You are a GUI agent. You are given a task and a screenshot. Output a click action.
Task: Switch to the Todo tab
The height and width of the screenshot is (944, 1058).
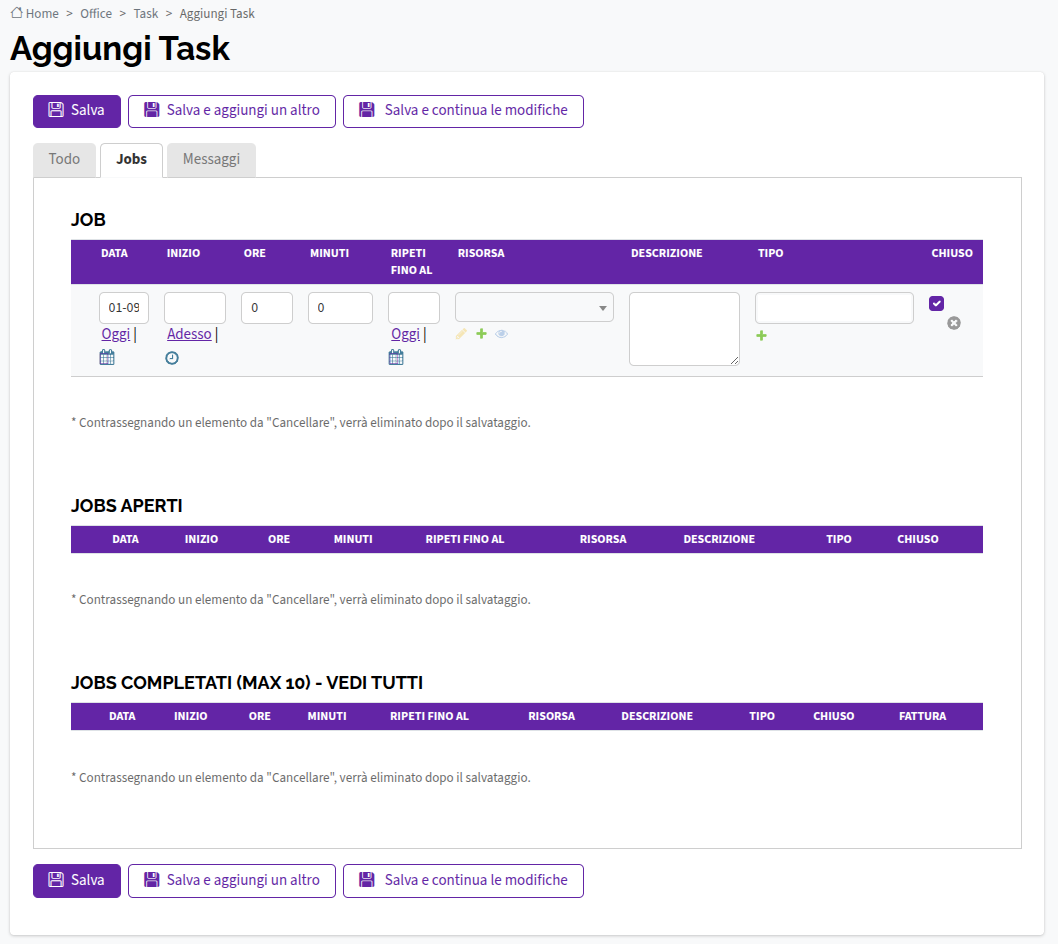click(x=64, y=159)
